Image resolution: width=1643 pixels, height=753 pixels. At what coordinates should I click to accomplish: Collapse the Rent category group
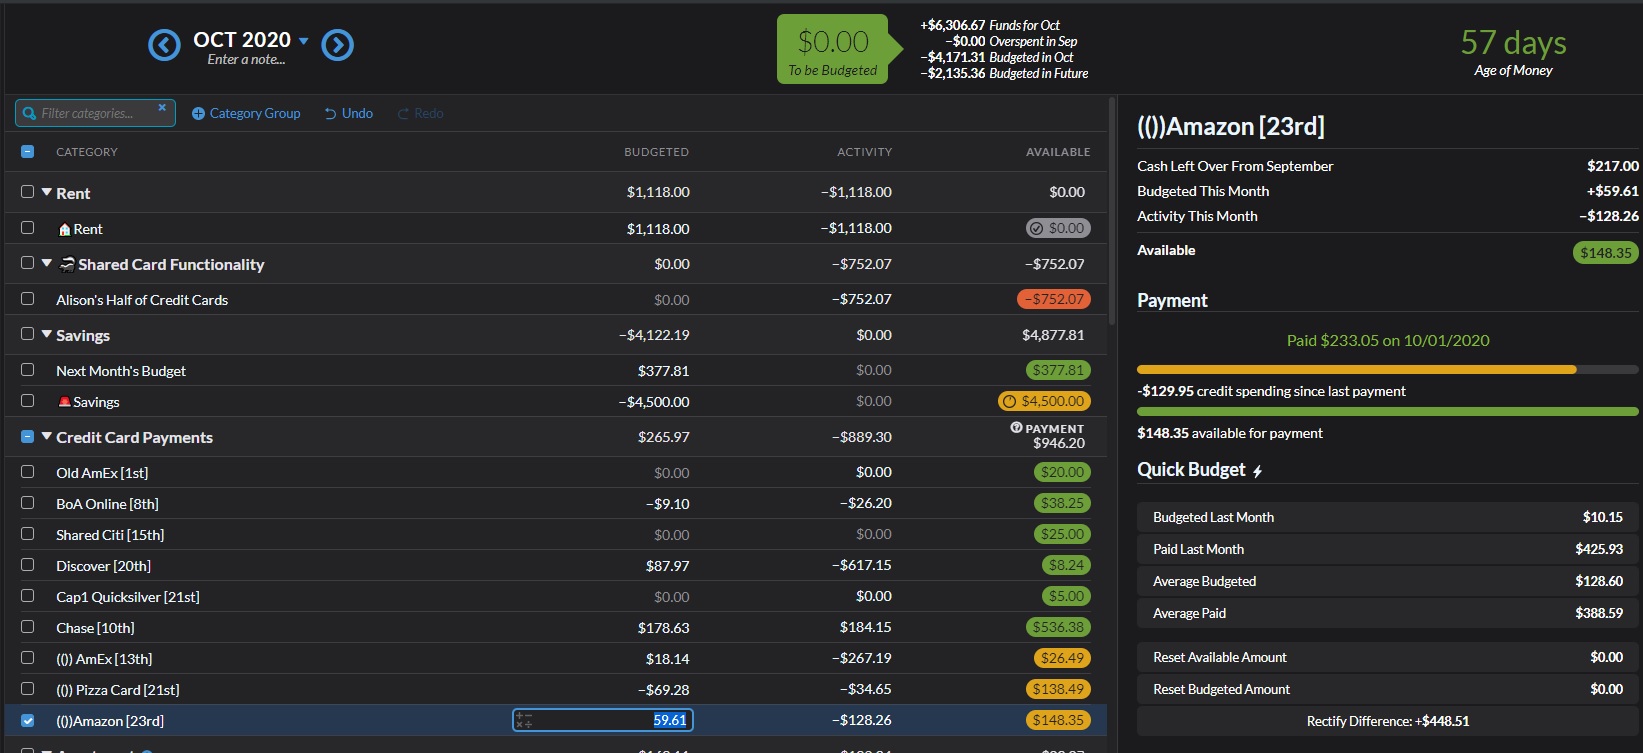(46, 192)
